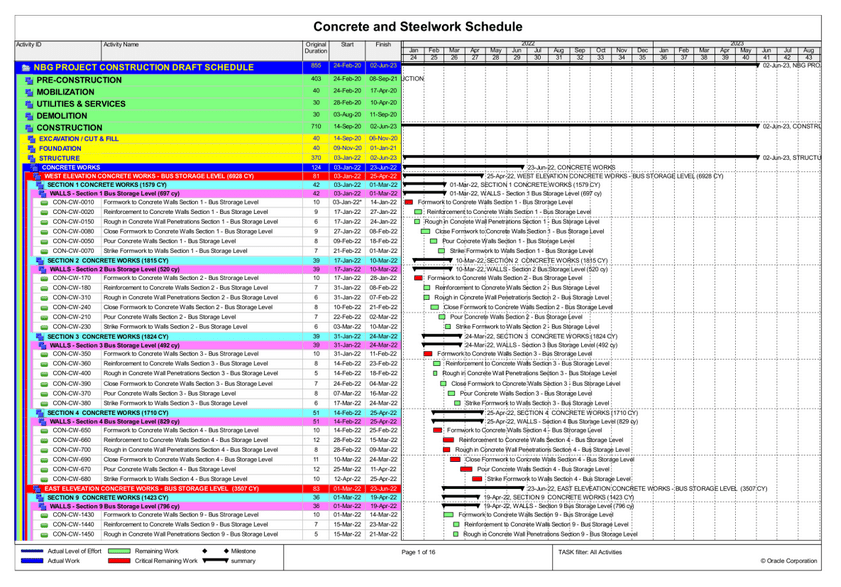Screen dimensions: 841x587
Task: Click the WBS icon beside STRUCTURE
Action: tap(32, 158)
